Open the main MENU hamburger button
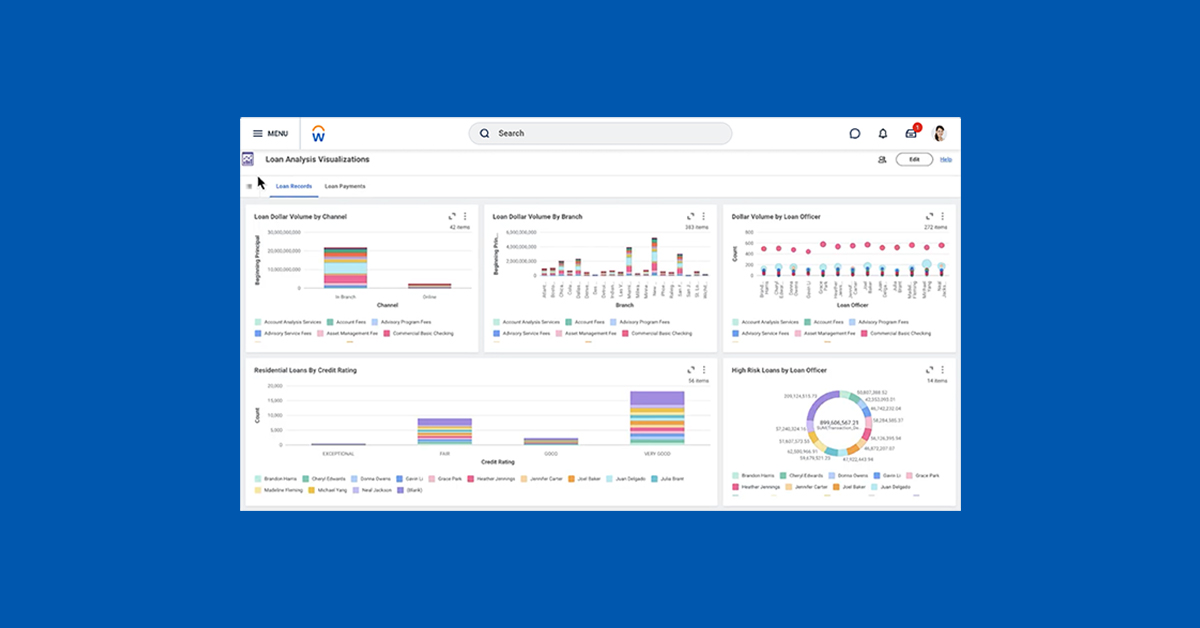Viewport: 1200px width, 628px height. click(269, 133)
